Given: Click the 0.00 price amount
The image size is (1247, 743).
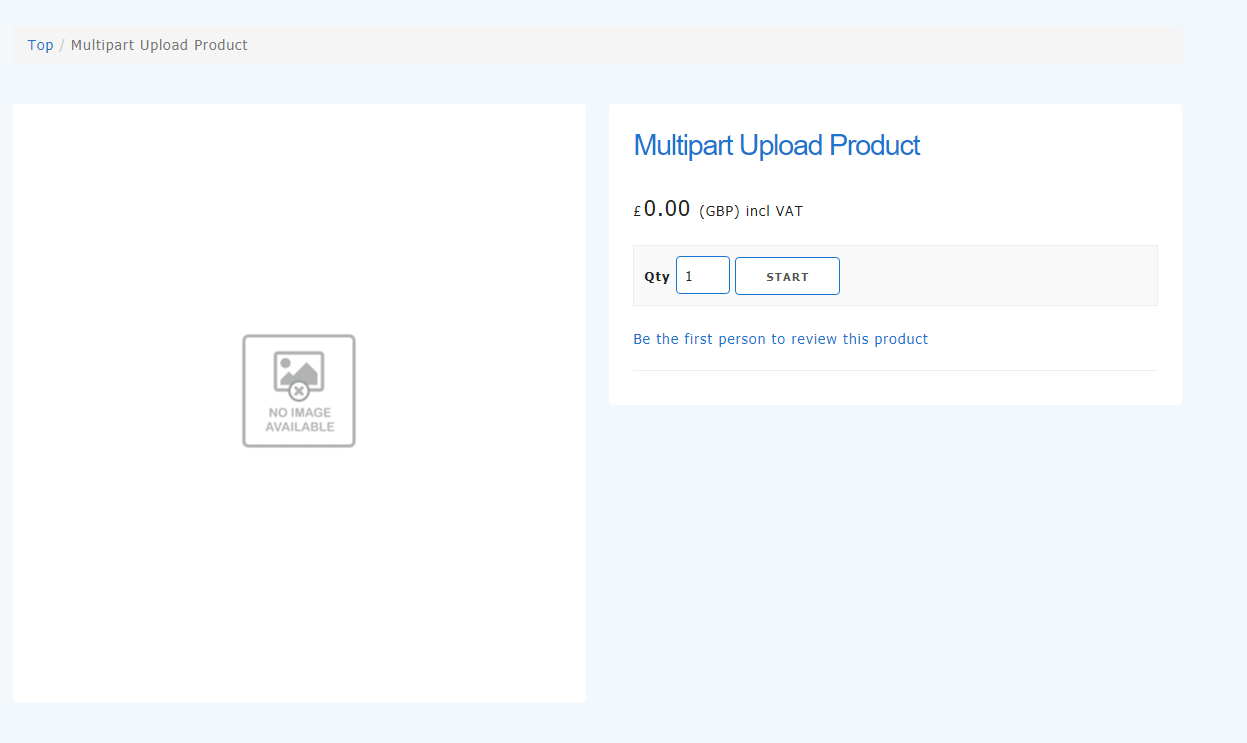Looking at the screenshot, I should point(666,209).
